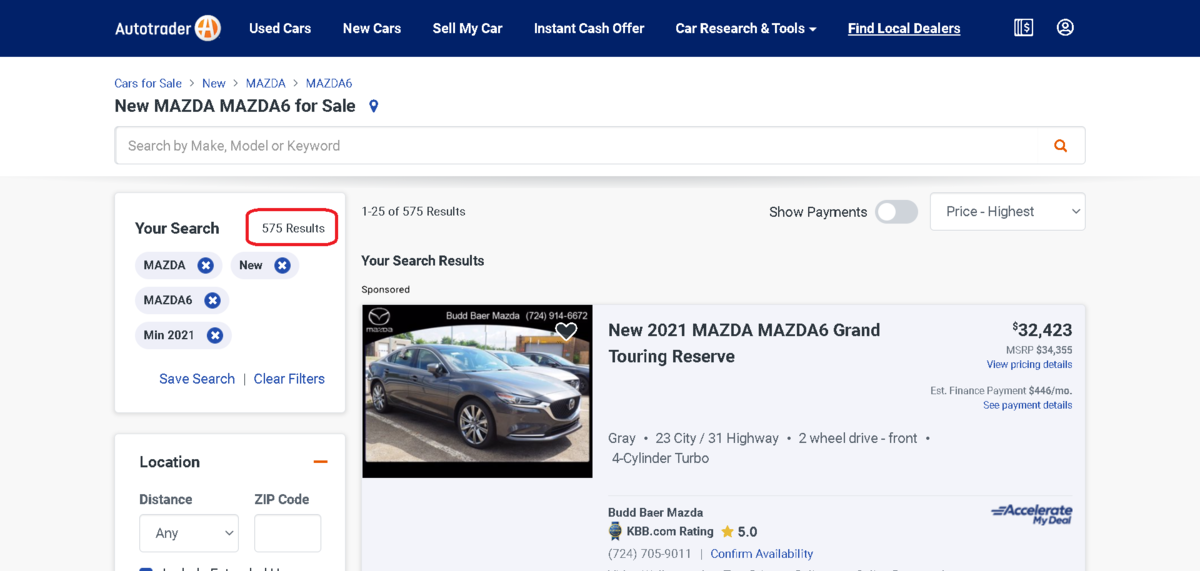Toggle the Show Payments switch
The height and width of the screenshot is (571, 1200).
896,212
